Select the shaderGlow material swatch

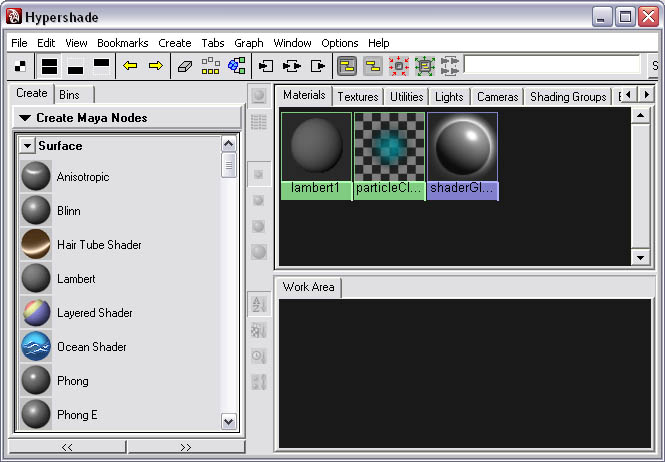(463, 156)
